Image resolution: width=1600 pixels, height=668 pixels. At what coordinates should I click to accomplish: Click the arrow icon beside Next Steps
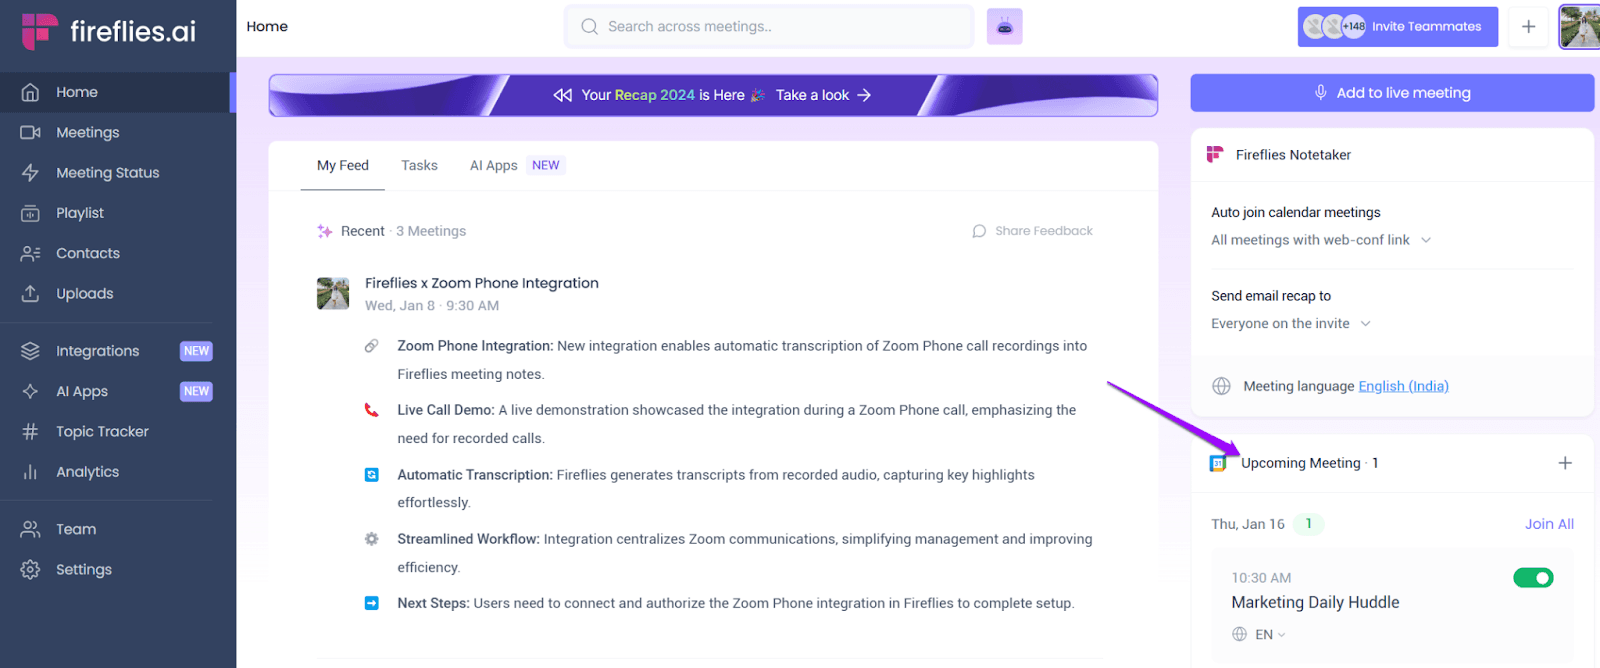coord(371,603)
